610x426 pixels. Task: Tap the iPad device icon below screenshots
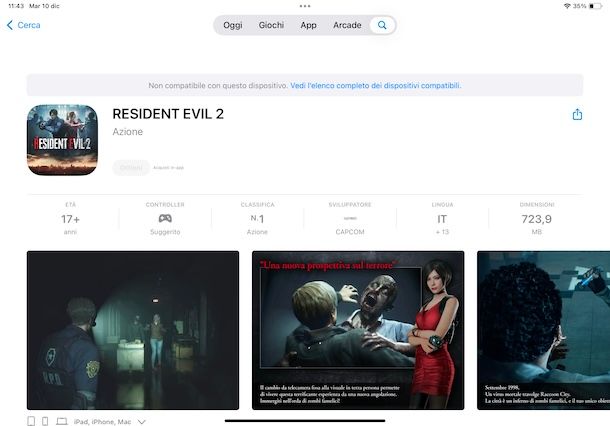click(x=31, y=421)
